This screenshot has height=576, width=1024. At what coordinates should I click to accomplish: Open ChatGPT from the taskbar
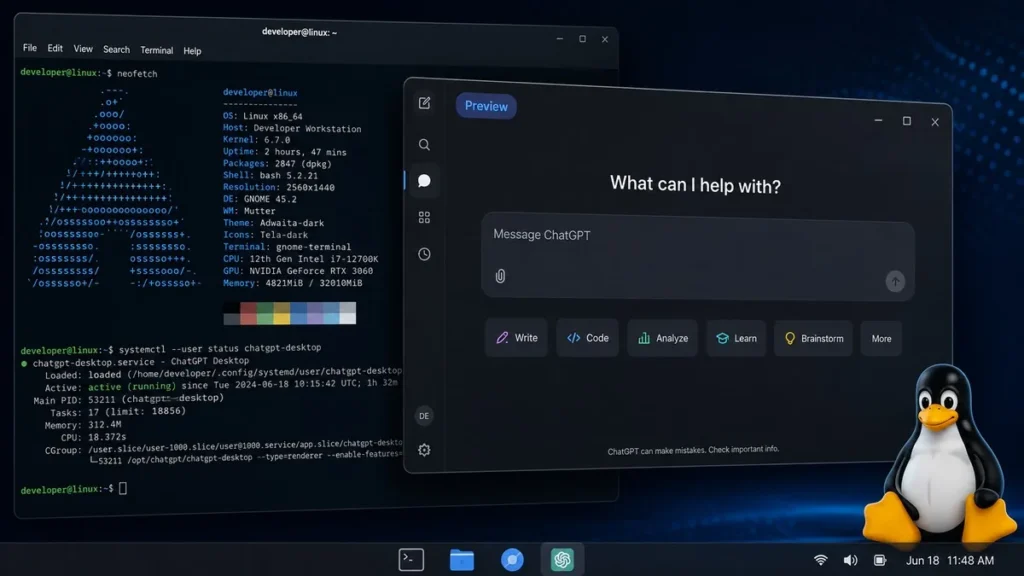click(562, 560)
